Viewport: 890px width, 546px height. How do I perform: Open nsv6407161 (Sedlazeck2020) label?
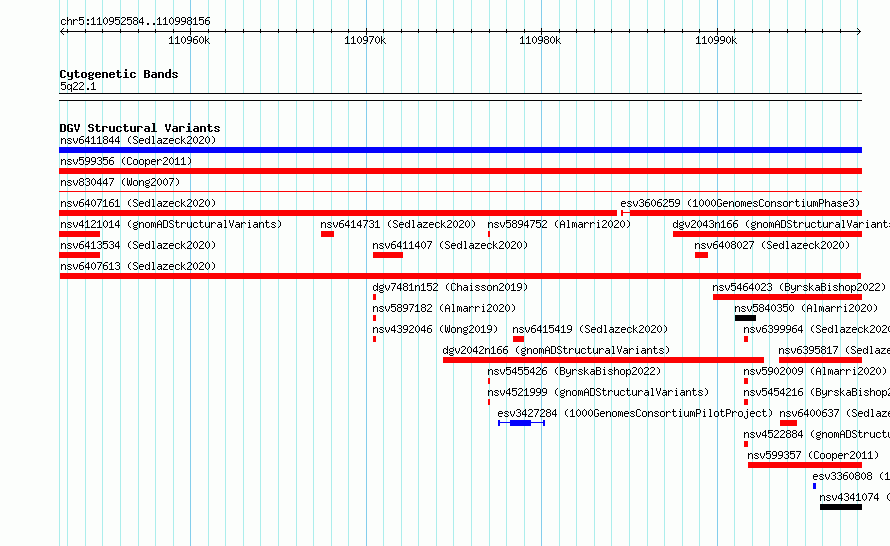point(138,203)
